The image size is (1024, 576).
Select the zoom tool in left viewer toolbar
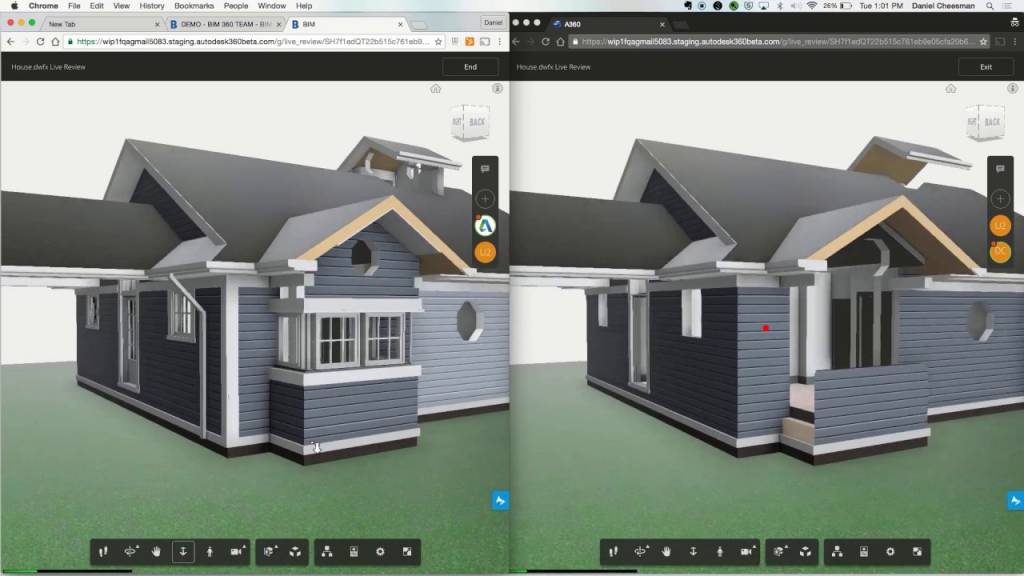(183, 551)
